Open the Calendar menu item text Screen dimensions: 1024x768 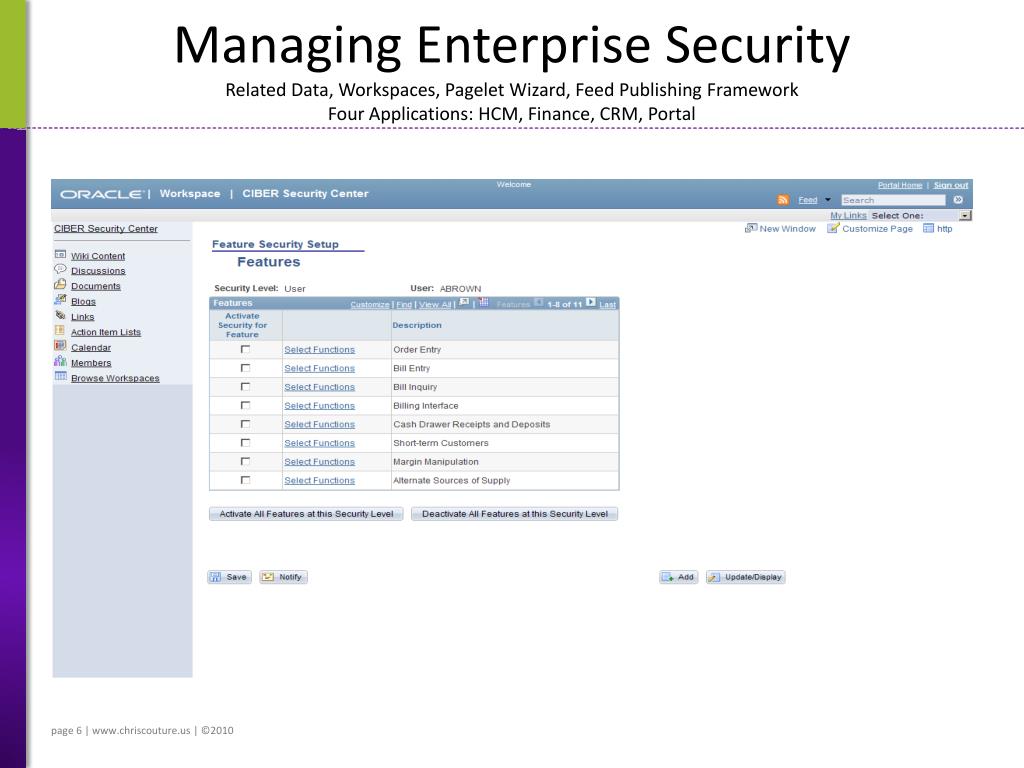tap(91, 347)
